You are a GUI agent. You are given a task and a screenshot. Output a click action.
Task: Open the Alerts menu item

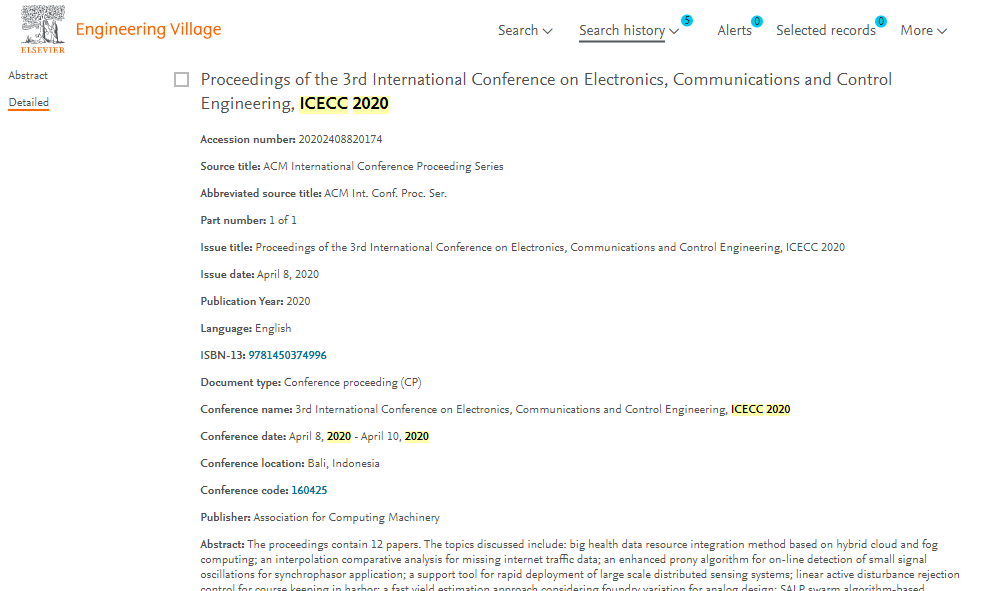click(x=734, y=30)
